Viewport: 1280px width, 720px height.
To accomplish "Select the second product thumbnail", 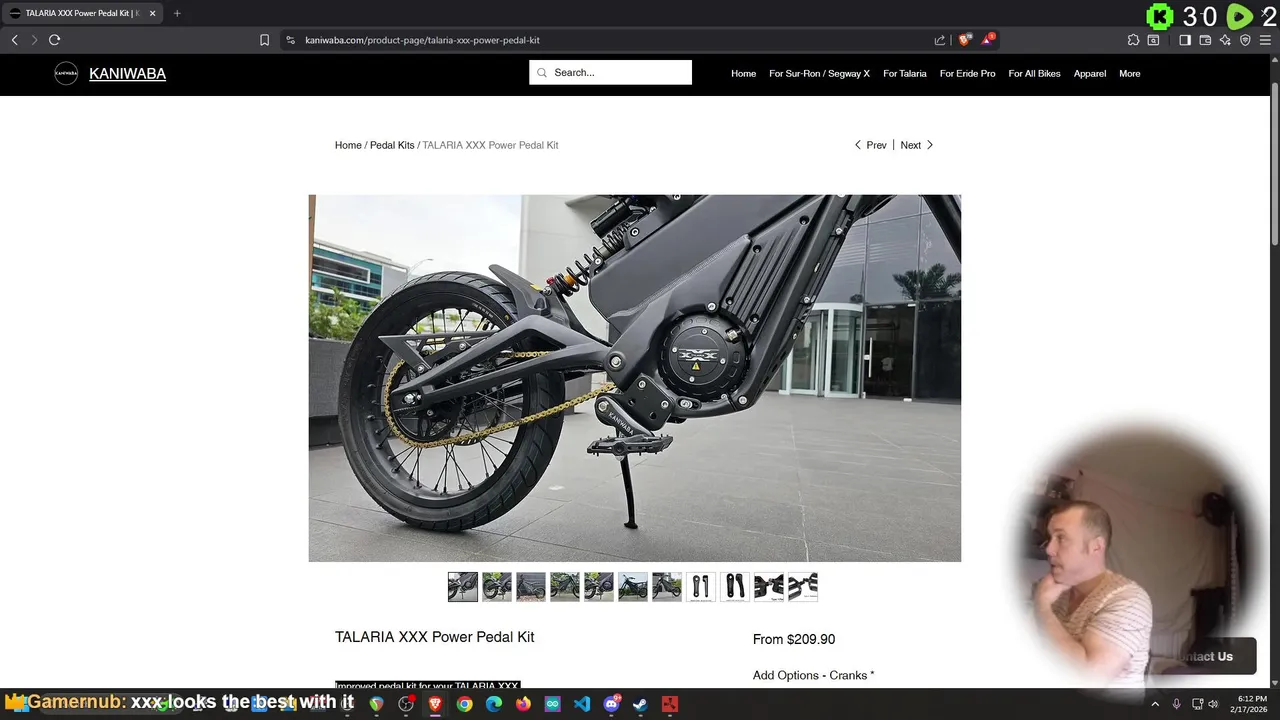I will [497, 587].
